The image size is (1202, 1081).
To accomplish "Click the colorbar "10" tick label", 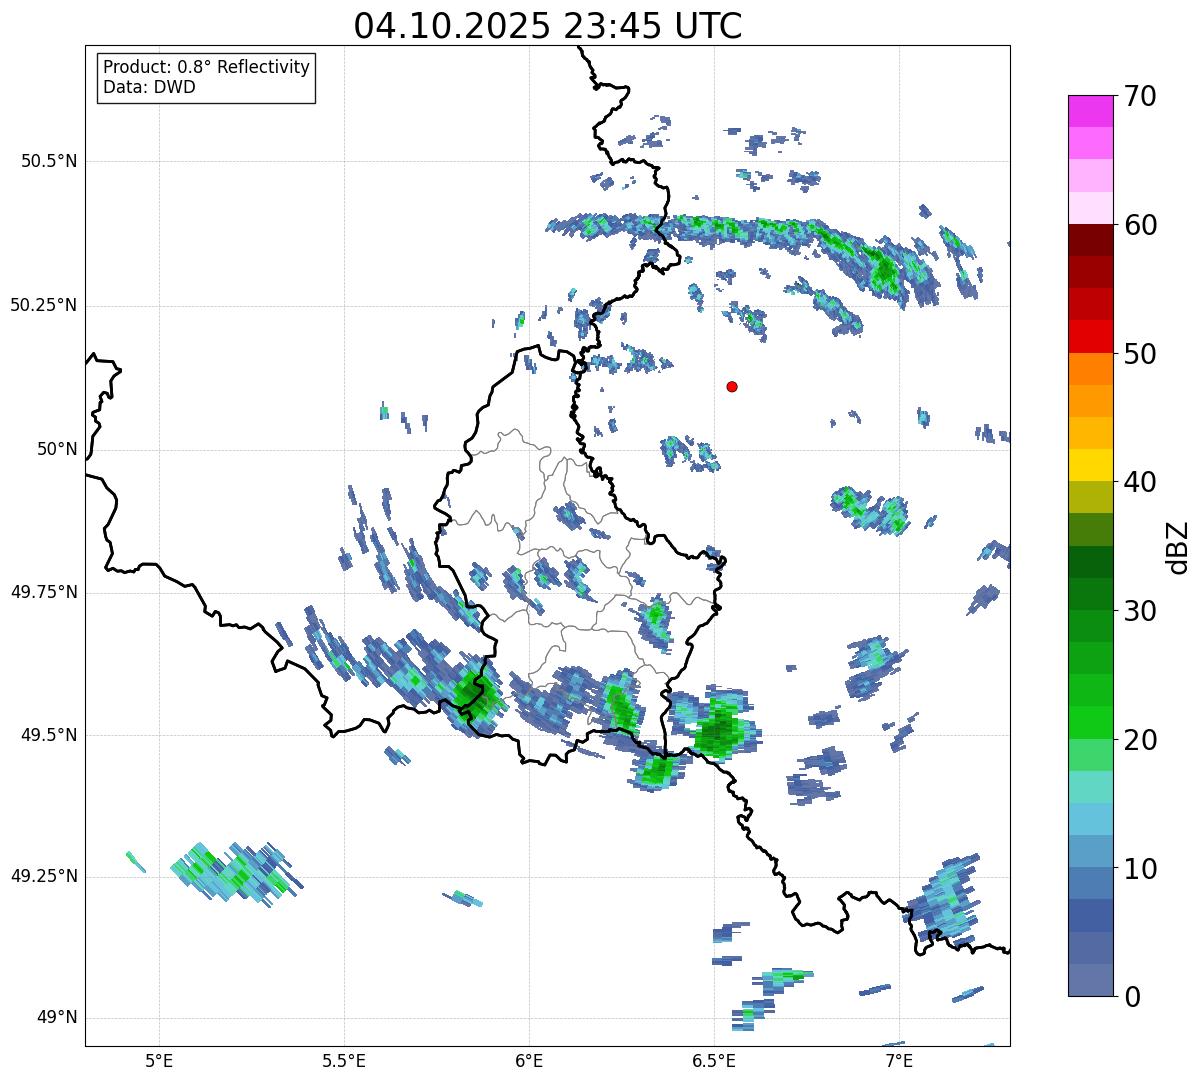I will (1140, 869).
